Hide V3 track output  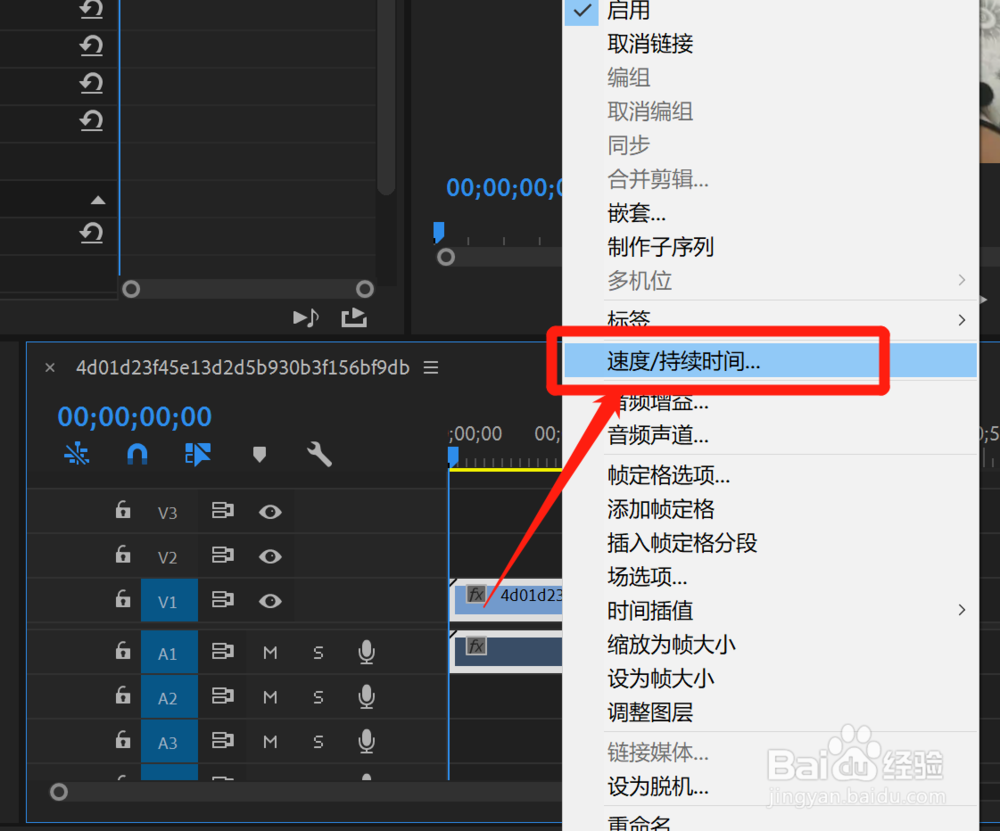pos(270,511)
